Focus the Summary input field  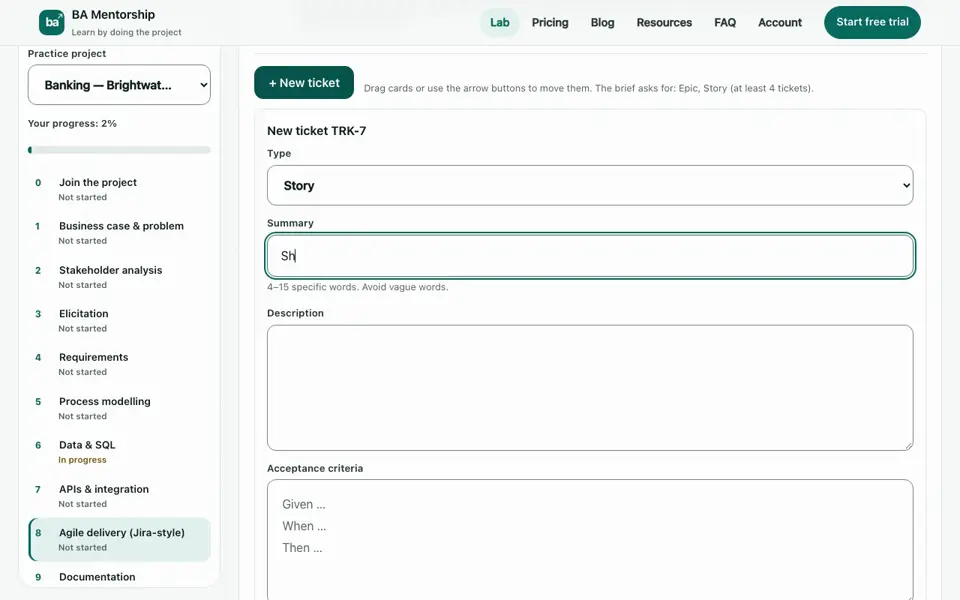[x=590, y=255]
